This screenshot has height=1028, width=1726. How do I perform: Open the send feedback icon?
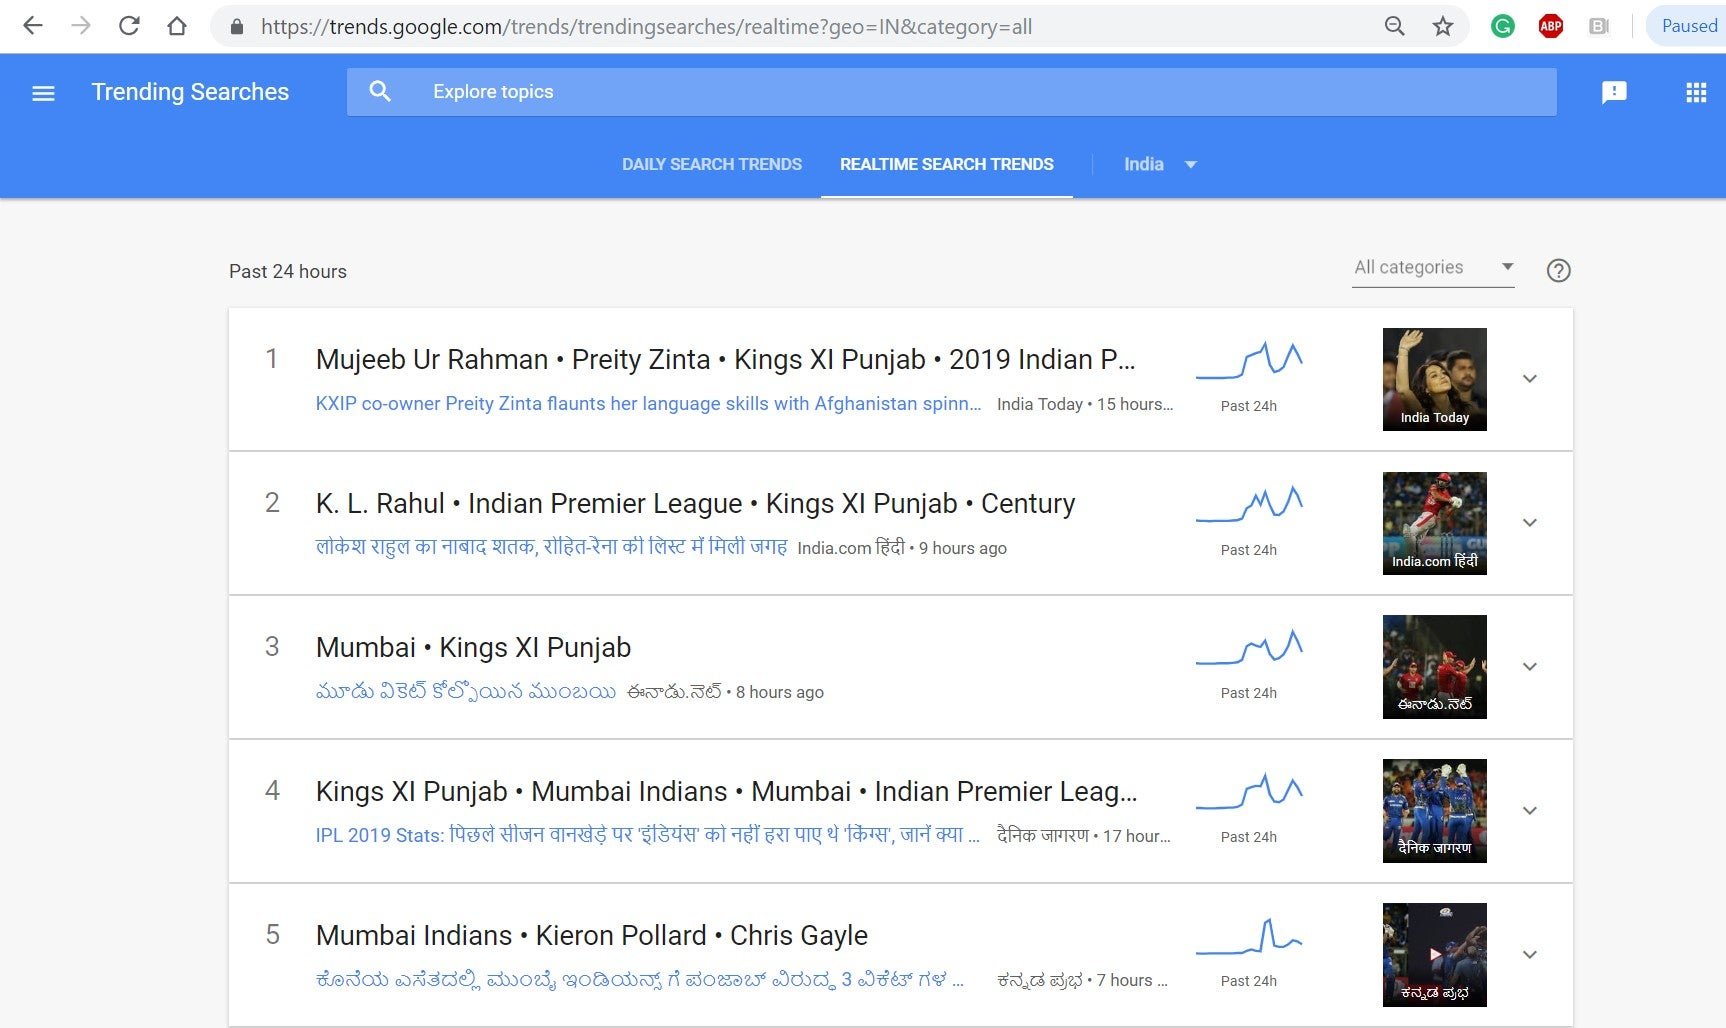tap(1614, 93)
